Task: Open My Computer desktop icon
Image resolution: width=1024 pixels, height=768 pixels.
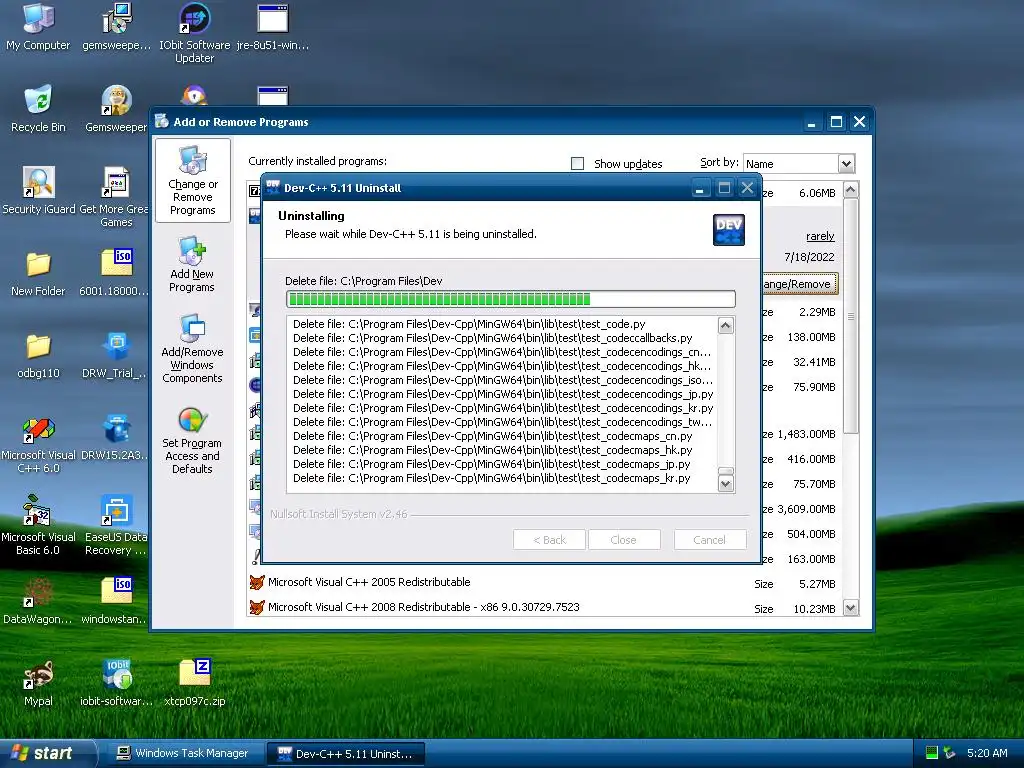Action: (38, 27)
